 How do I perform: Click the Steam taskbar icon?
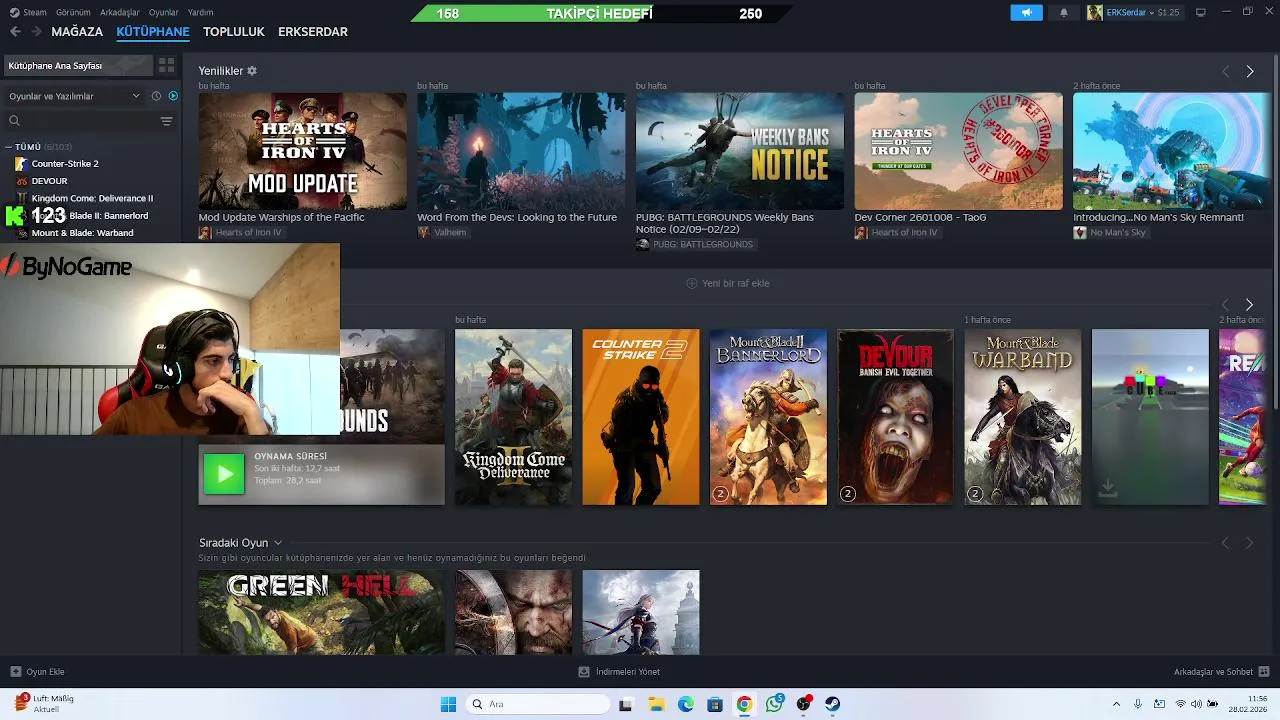(x=833, y=704)
